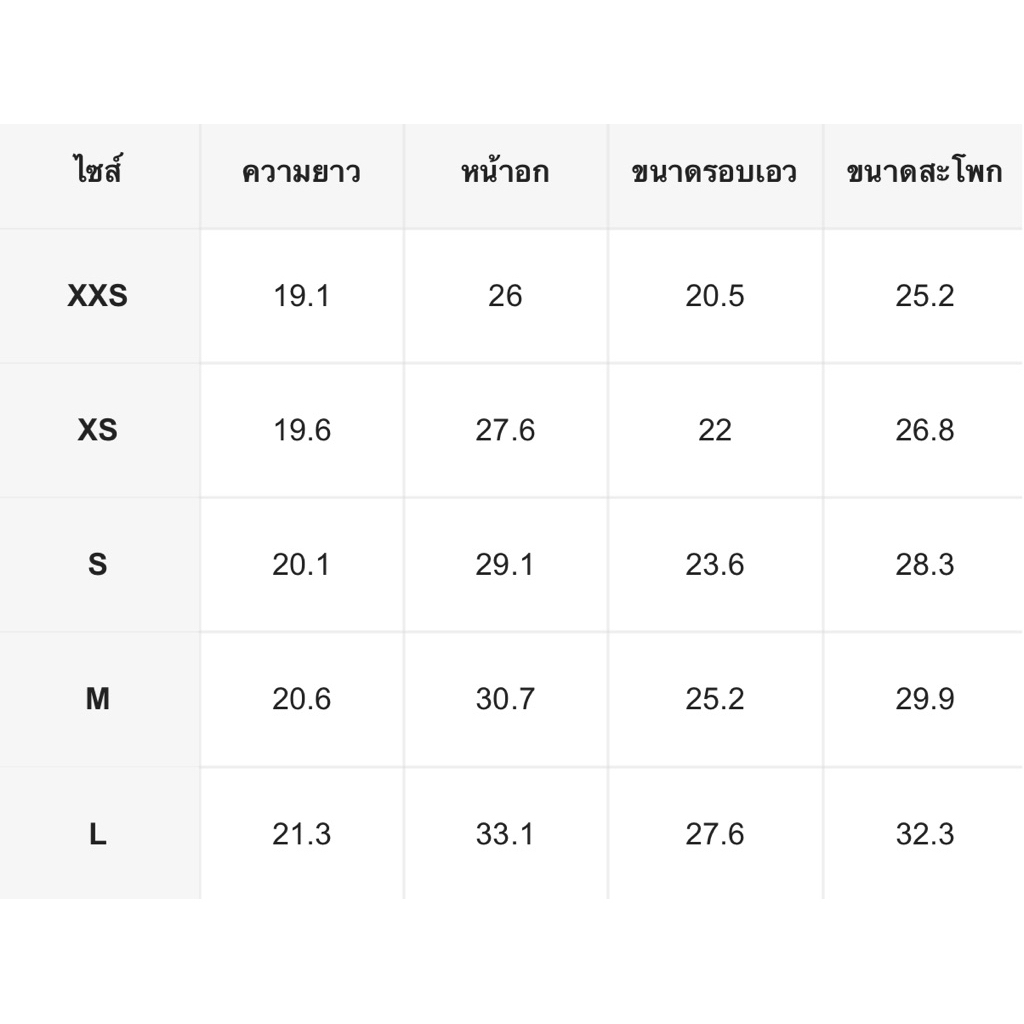Click the ไซส์ column header
Viewport: 1024px width, 1024px height.
97,173
